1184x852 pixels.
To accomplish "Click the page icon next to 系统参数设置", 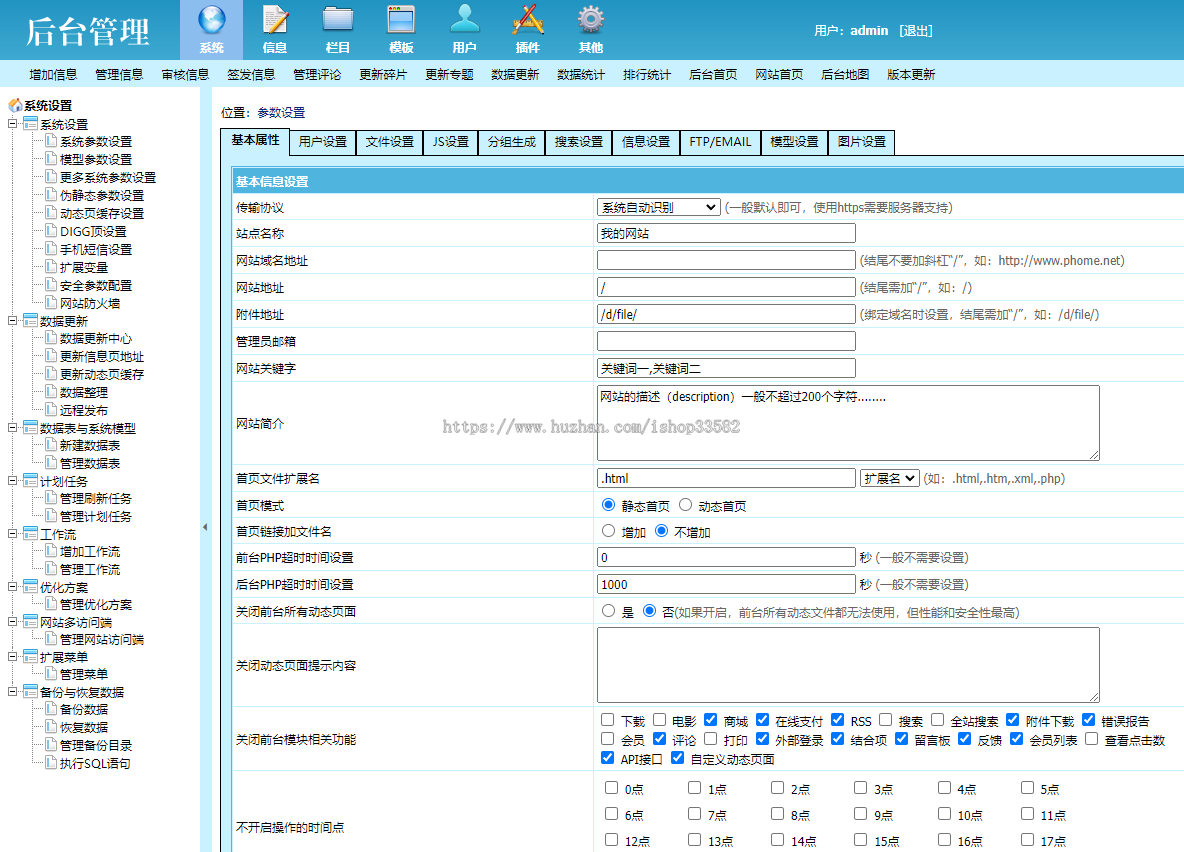I will (51, 140).
